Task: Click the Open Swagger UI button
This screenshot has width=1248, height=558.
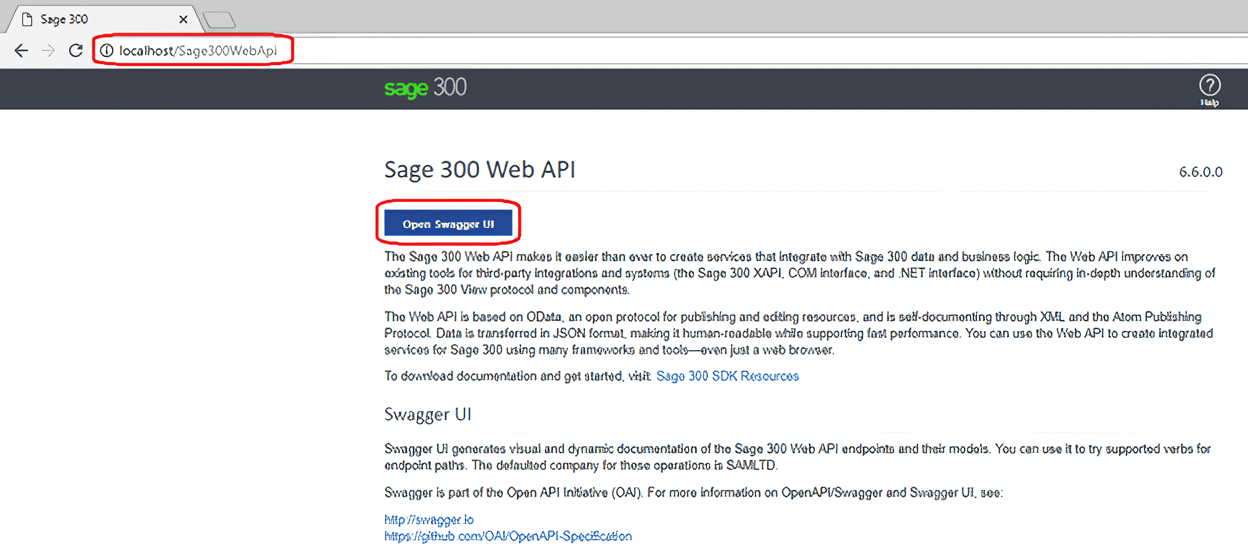Action: pos(448,224)
